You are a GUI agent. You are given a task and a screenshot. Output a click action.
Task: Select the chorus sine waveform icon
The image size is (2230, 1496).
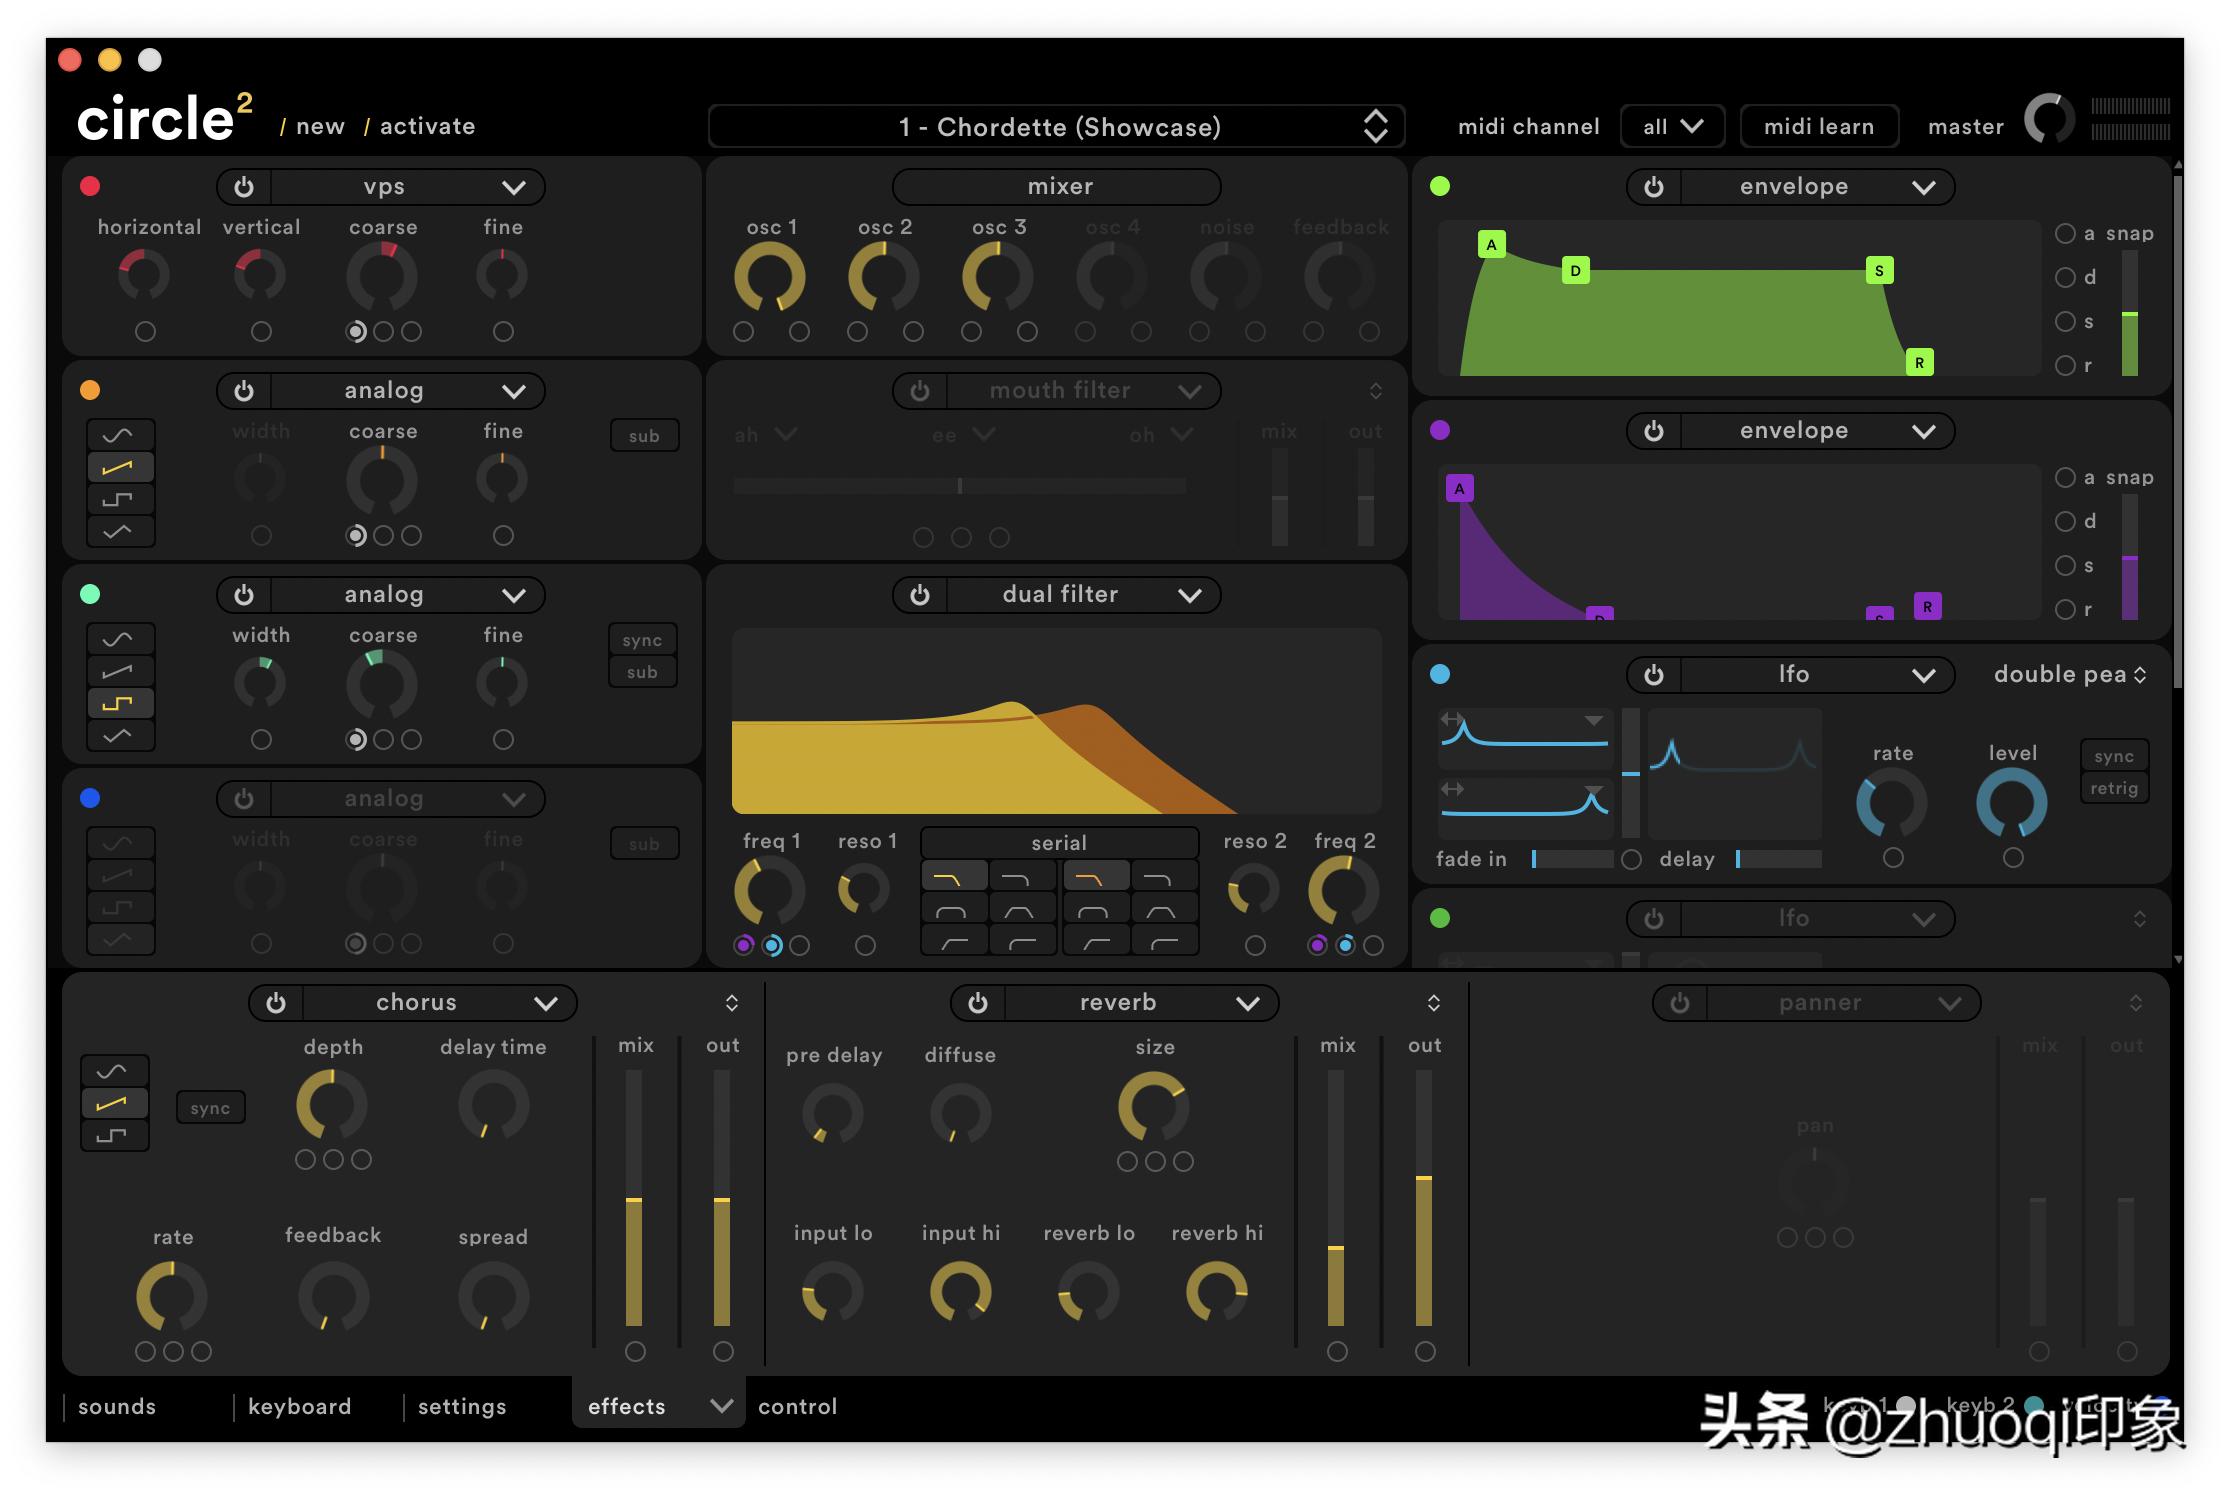[x=113, y=1071]
